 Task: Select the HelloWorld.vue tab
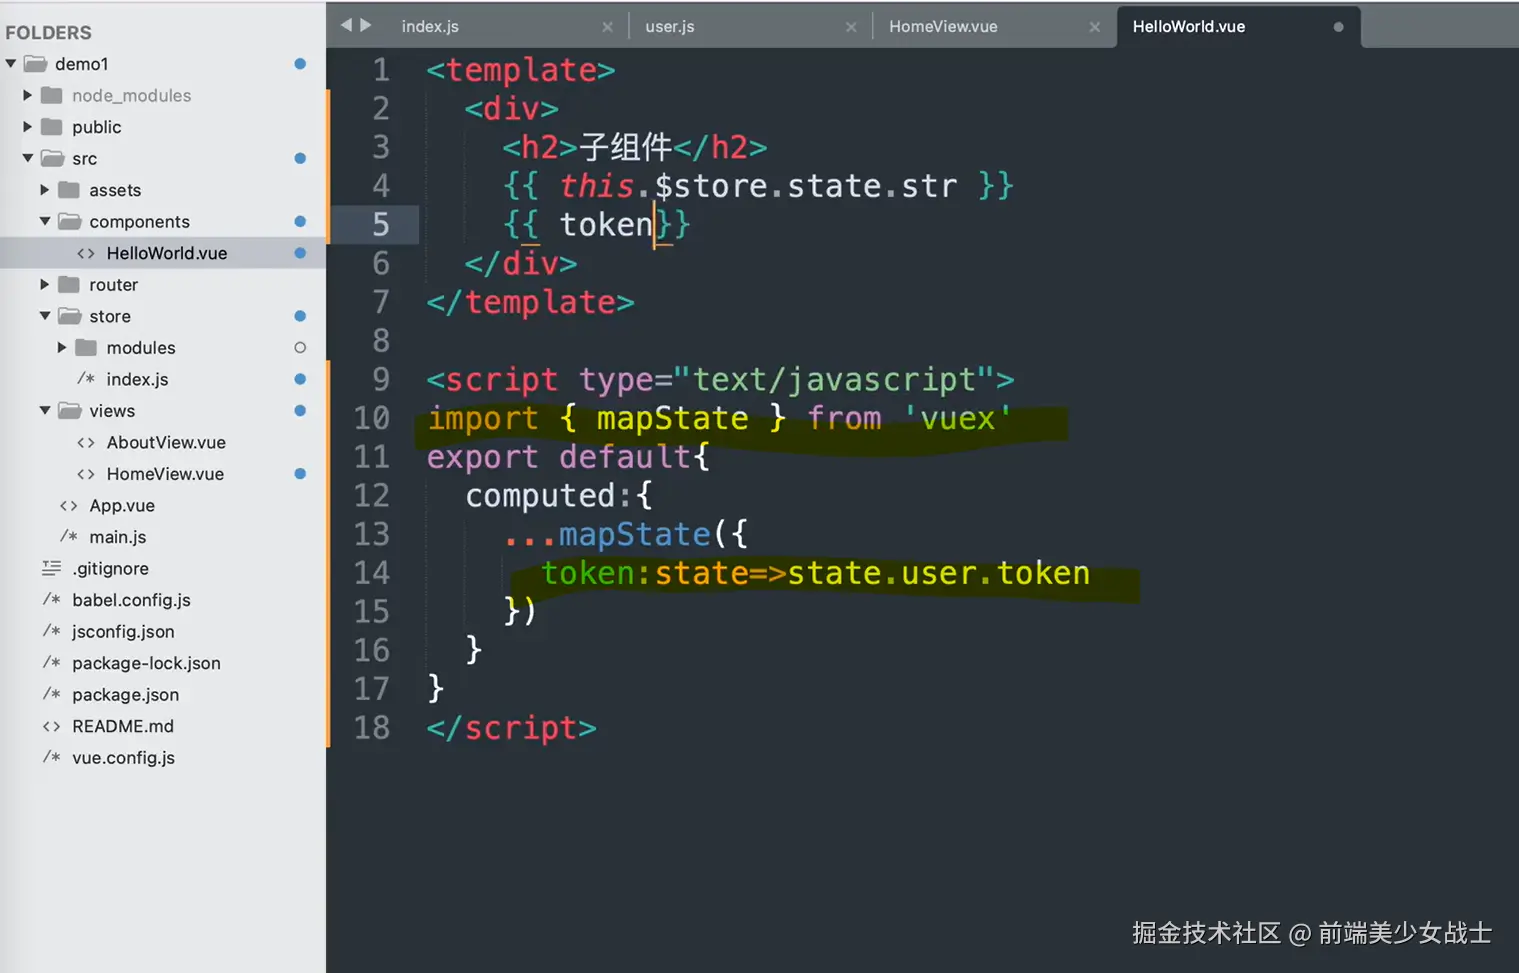[1189, 27]
